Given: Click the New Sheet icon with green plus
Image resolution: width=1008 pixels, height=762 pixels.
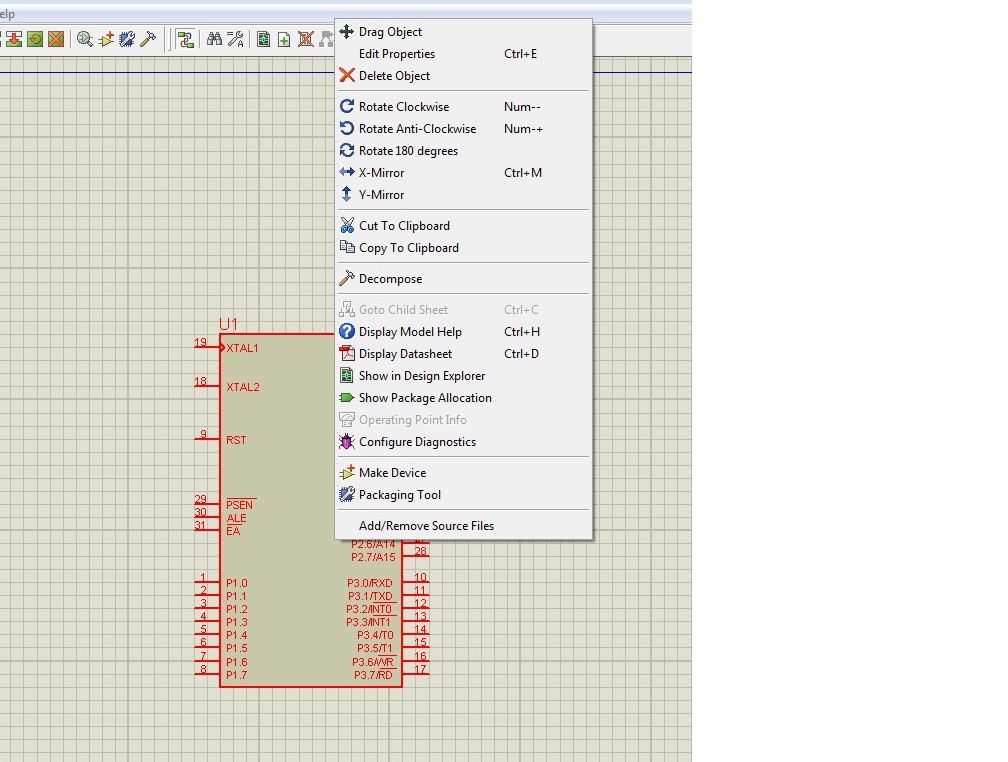Looking at the screenshot, I should click(x=284, y=39).
